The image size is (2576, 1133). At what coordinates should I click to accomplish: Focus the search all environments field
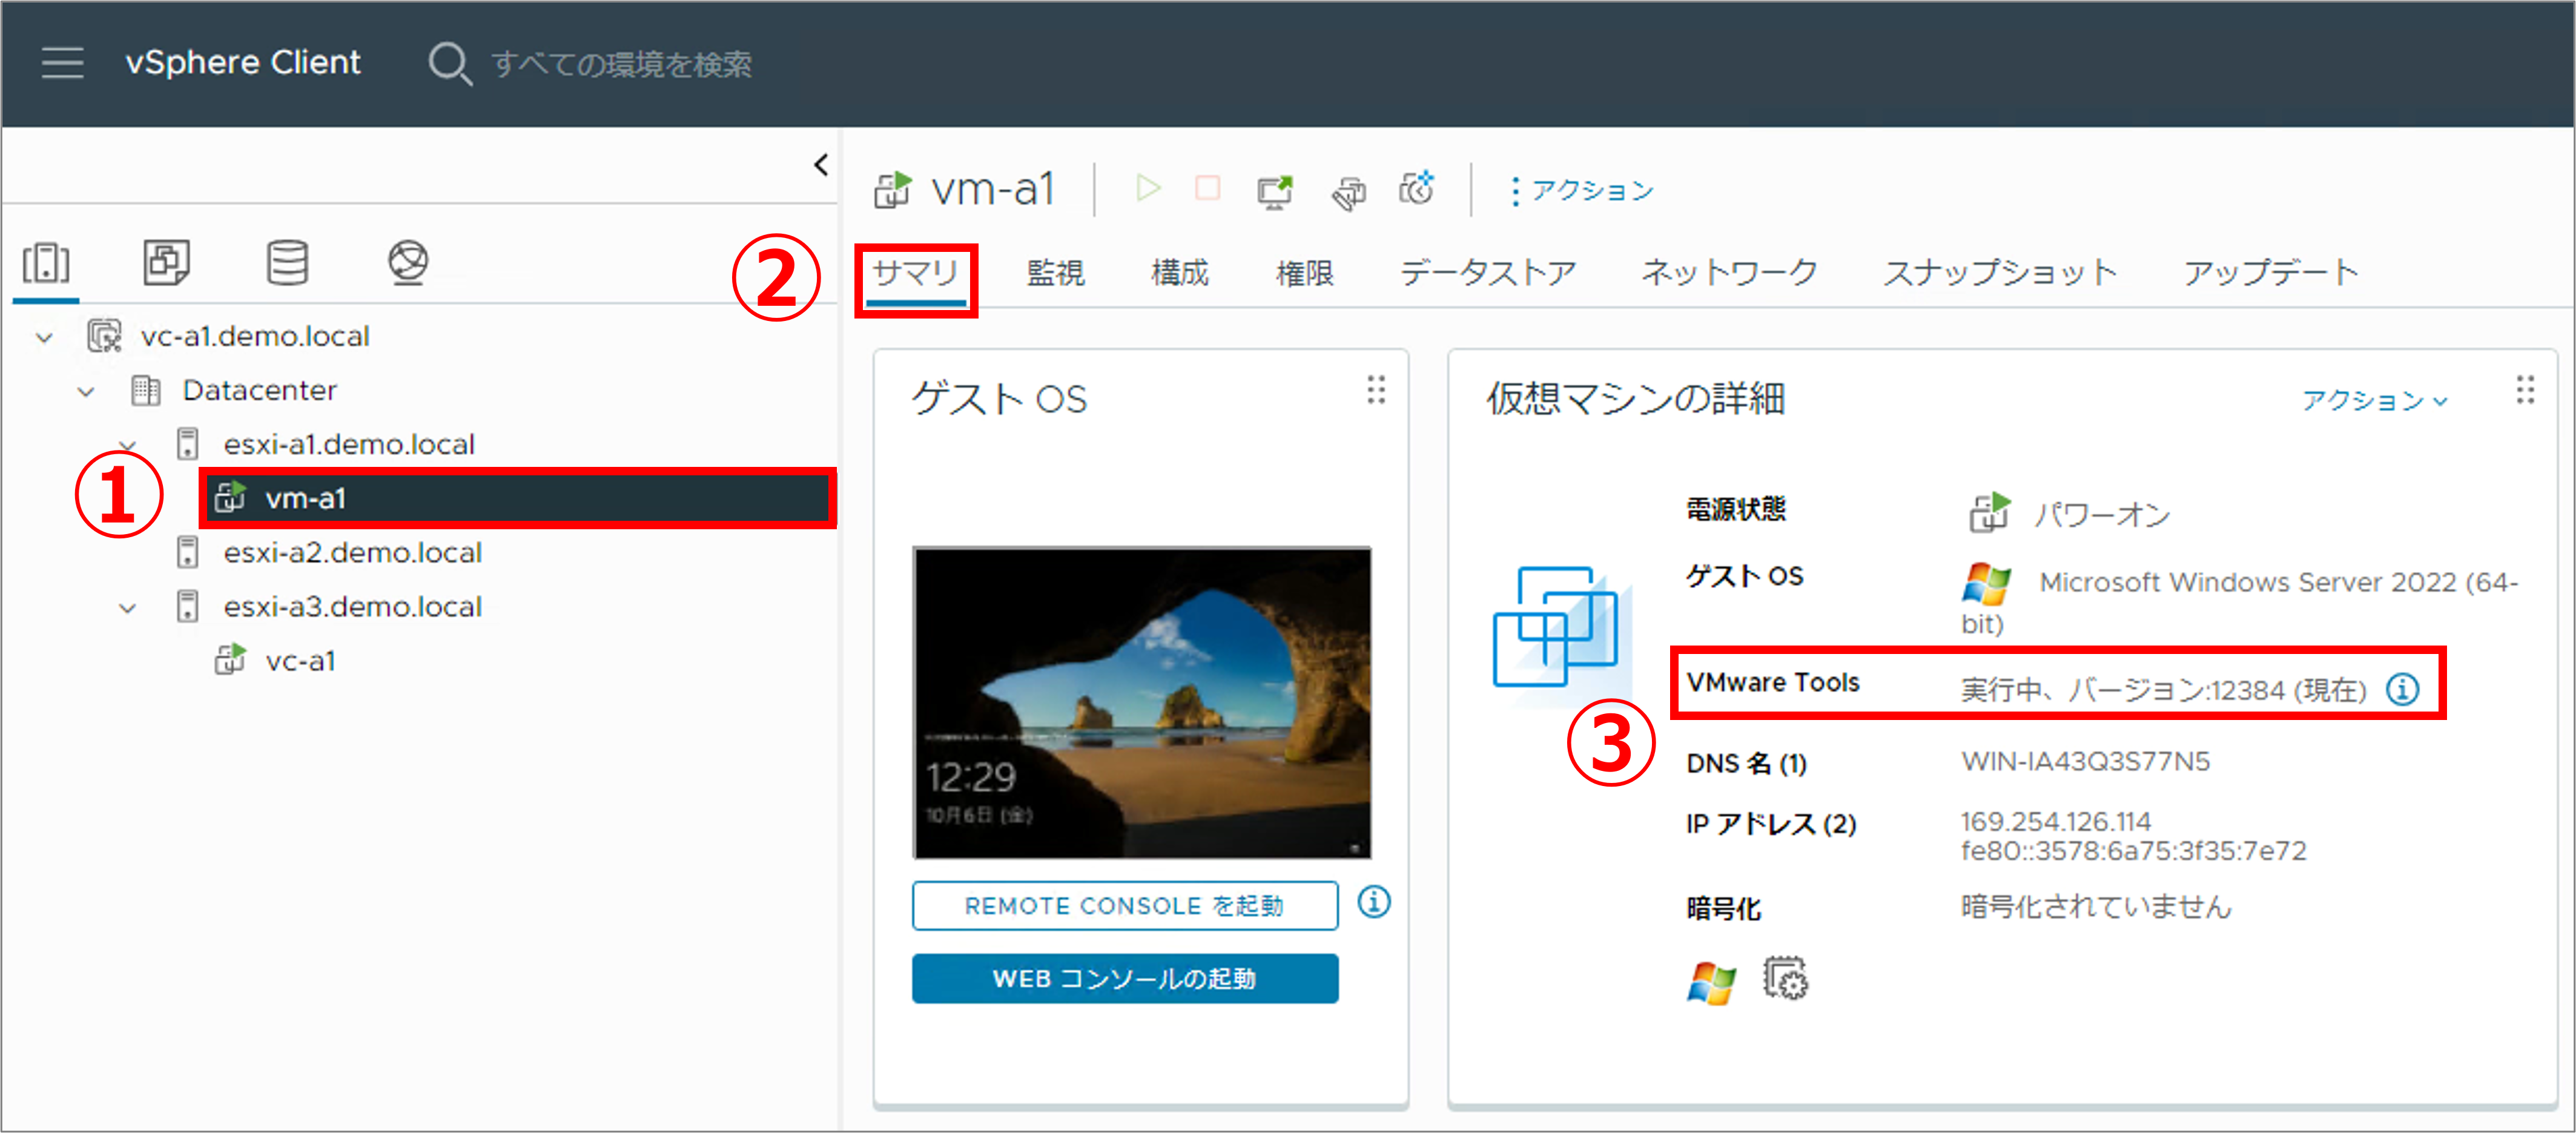click(621, 64)
